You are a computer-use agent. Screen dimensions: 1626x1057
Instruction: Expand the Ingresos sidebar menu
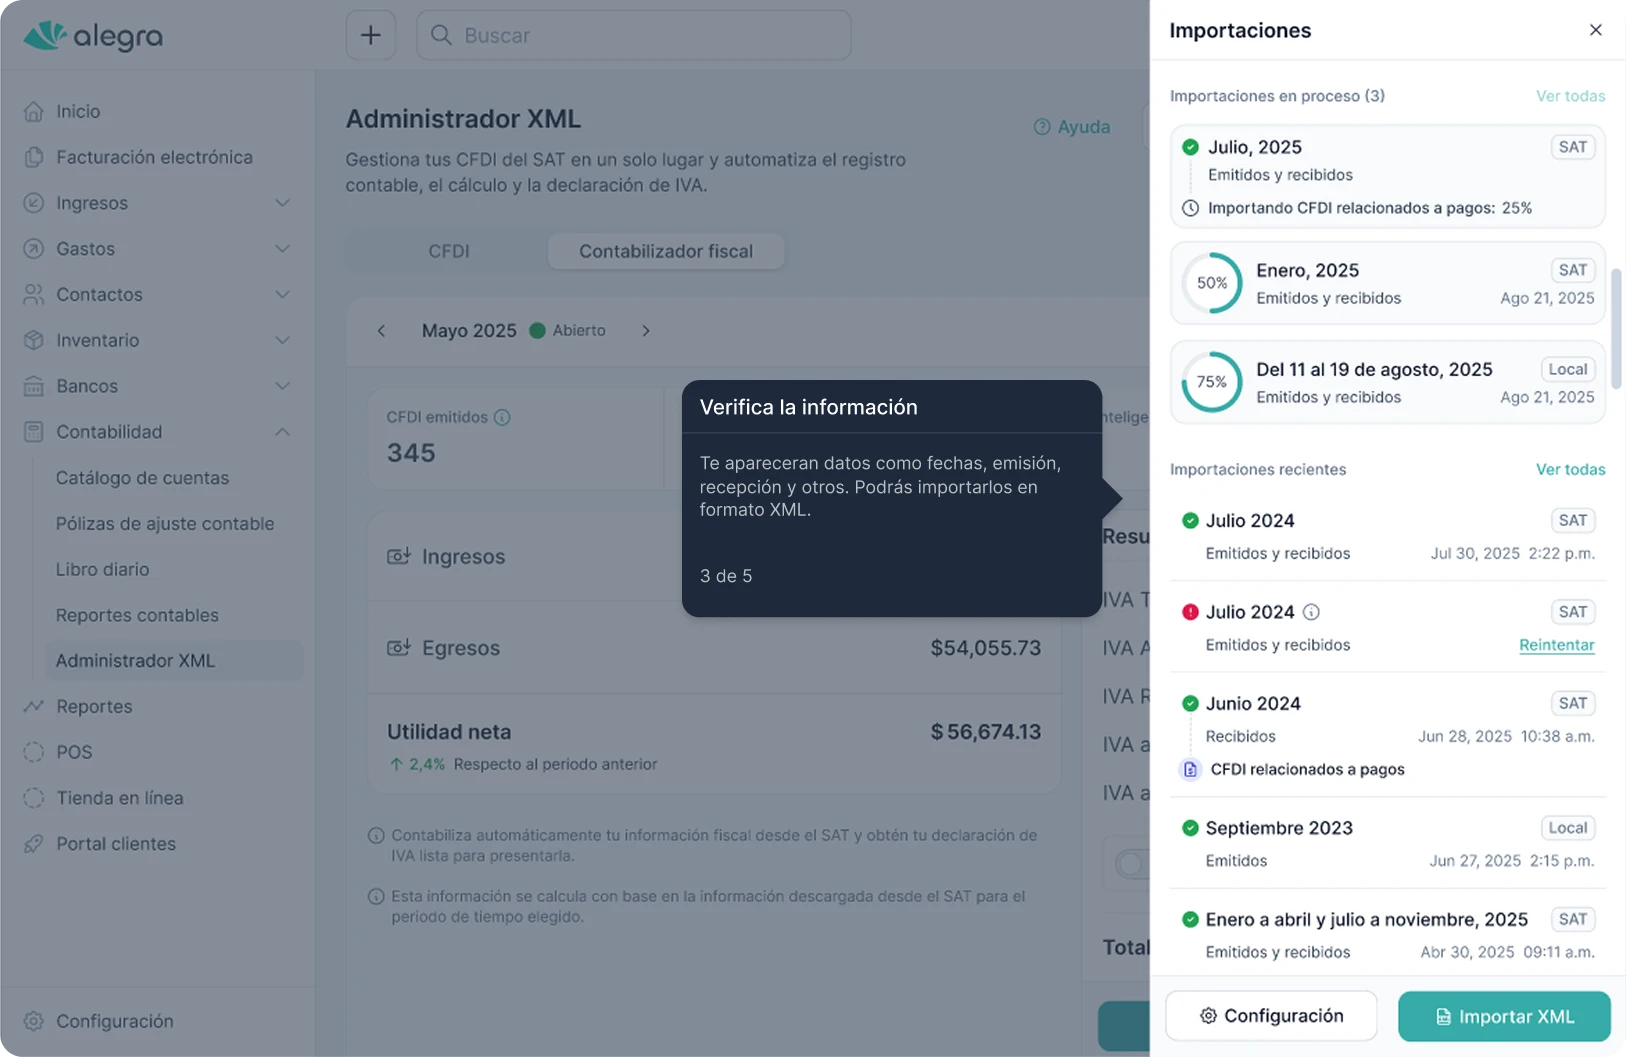pos(282,203)
